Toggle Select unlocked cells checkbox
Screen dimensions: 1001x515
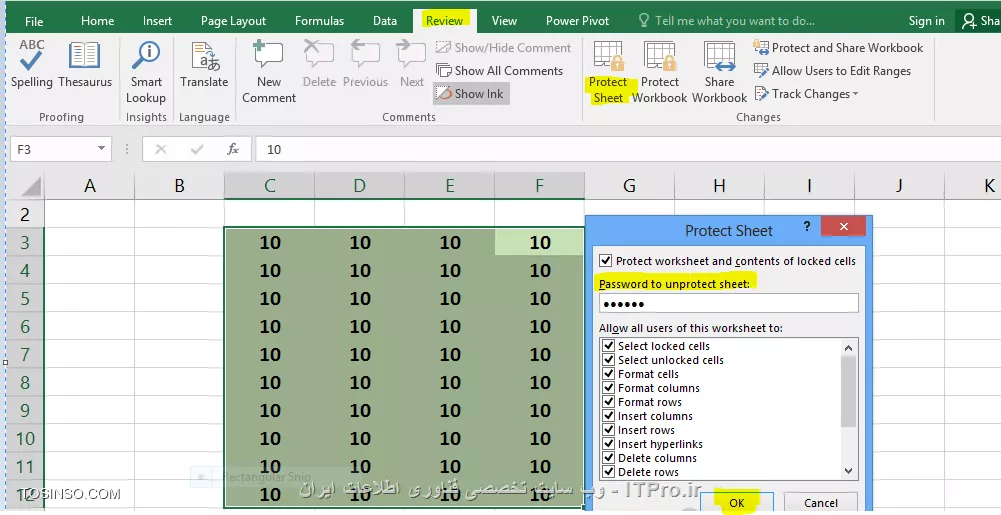click(608, 359)
